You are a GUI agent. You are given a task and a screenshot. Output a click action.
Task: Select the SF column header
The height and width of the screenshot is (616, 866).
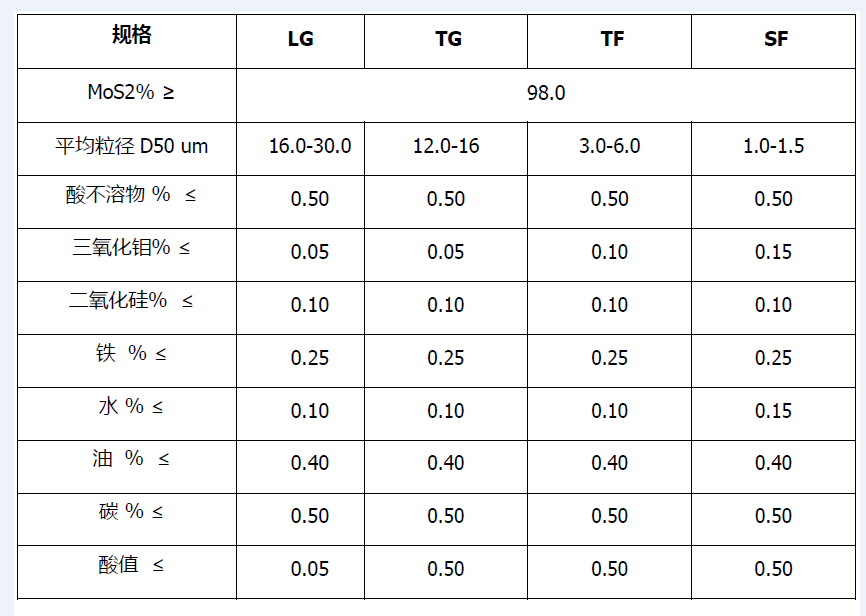[775, 40]
